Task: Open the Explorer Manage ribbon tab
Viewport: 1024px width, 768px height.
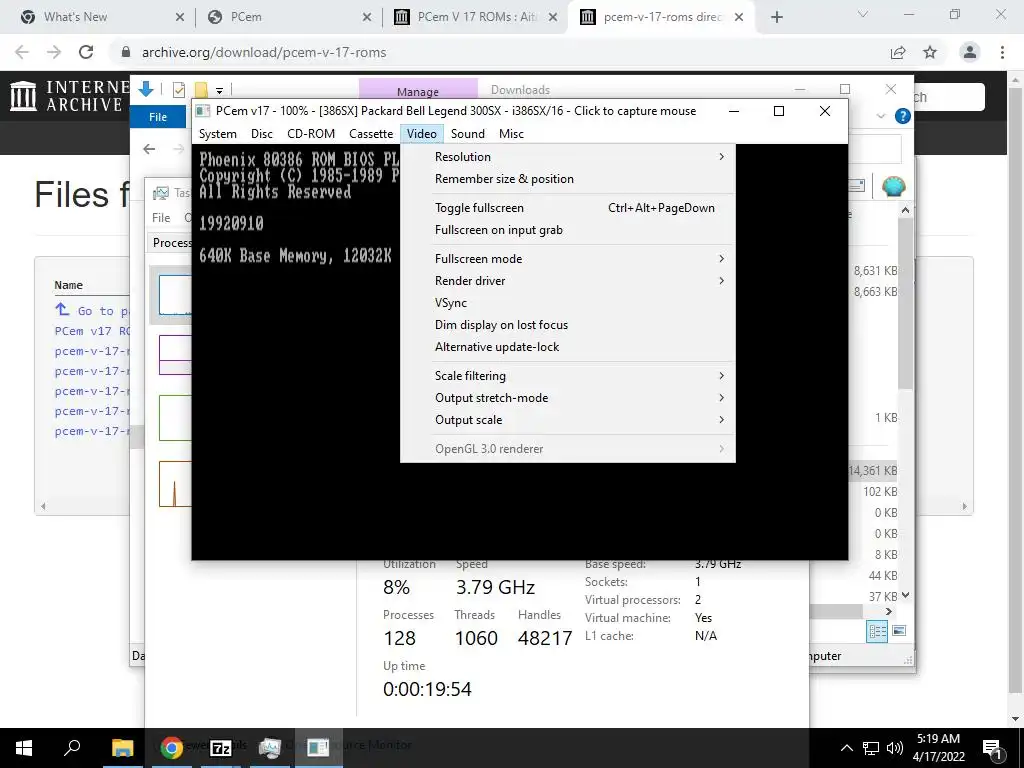Action: [418, 90]
